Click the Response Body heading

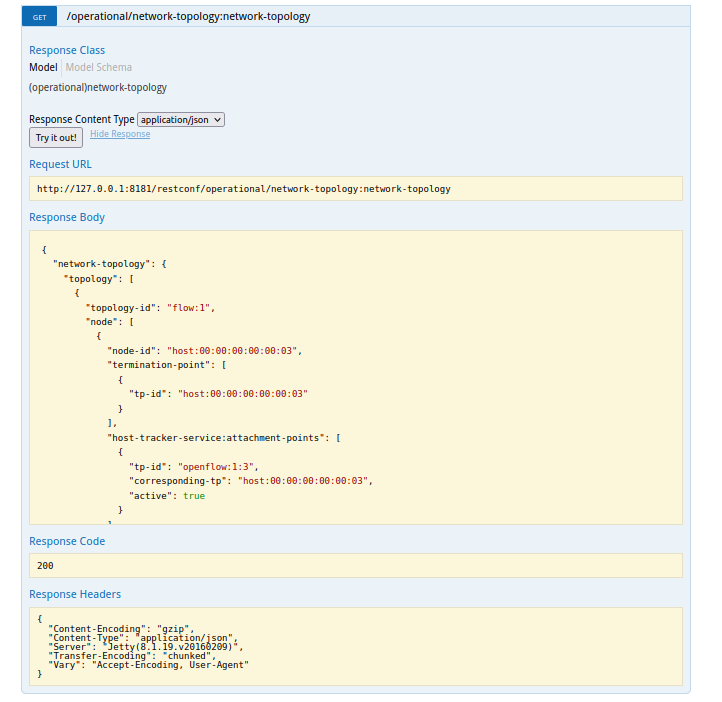67,217
